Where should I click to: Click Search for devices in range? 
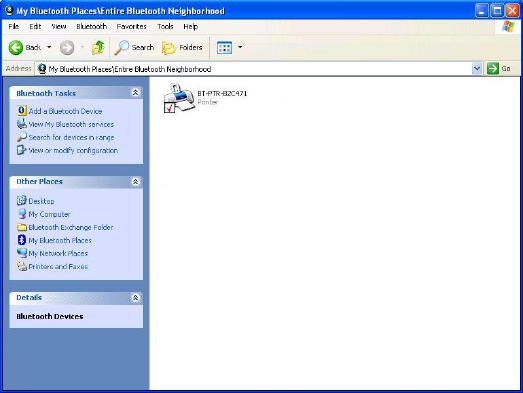pos(71,137)
